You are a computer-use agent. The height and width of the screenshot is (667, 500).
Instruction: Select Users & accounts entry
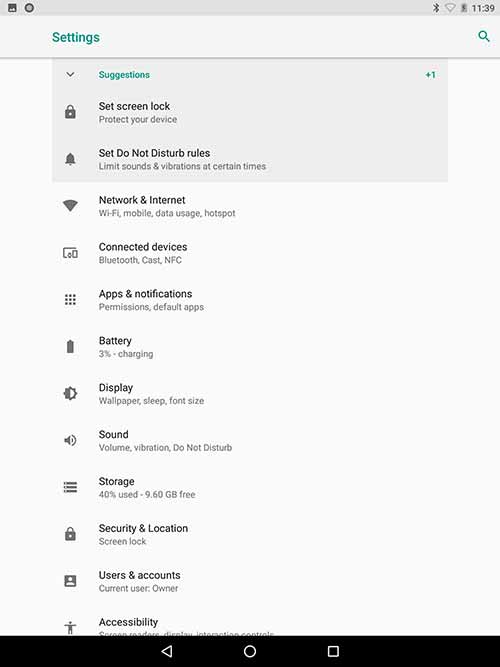[x=250, y=581]
